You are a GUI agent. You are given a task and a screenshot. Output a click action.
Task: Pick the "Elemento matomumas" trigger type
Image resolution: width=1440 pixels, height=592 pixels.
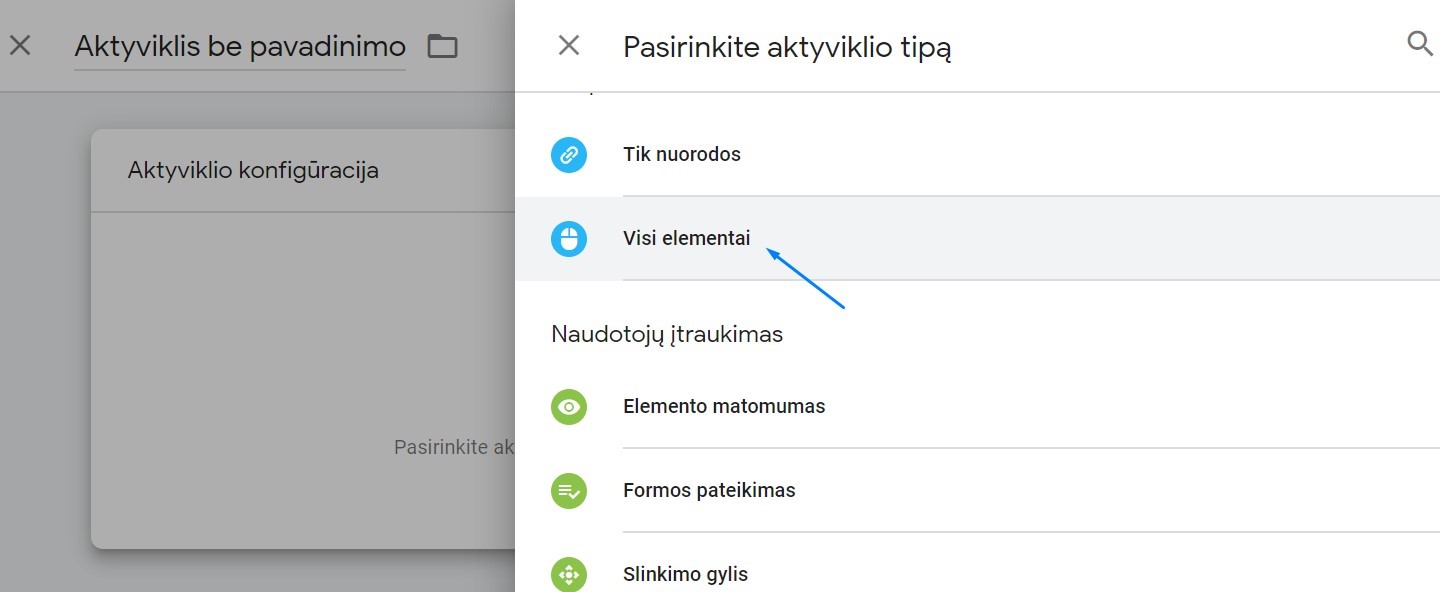[724, 407]
